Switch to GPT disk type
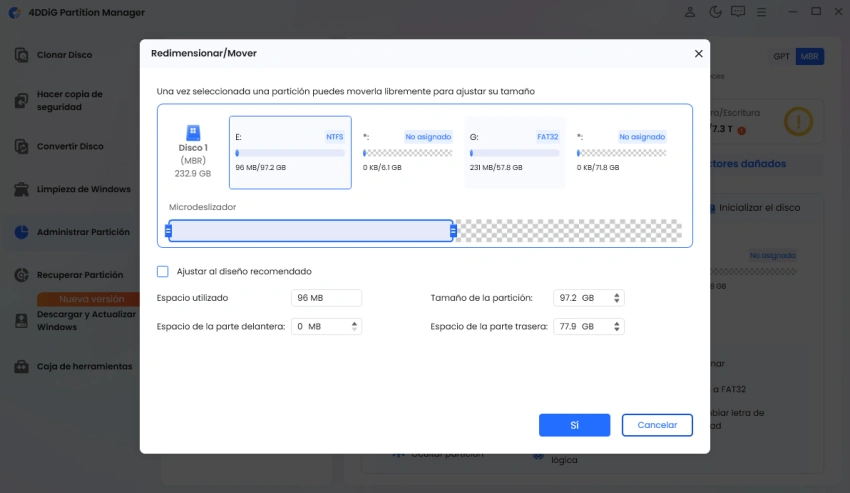 pos(781,56)
